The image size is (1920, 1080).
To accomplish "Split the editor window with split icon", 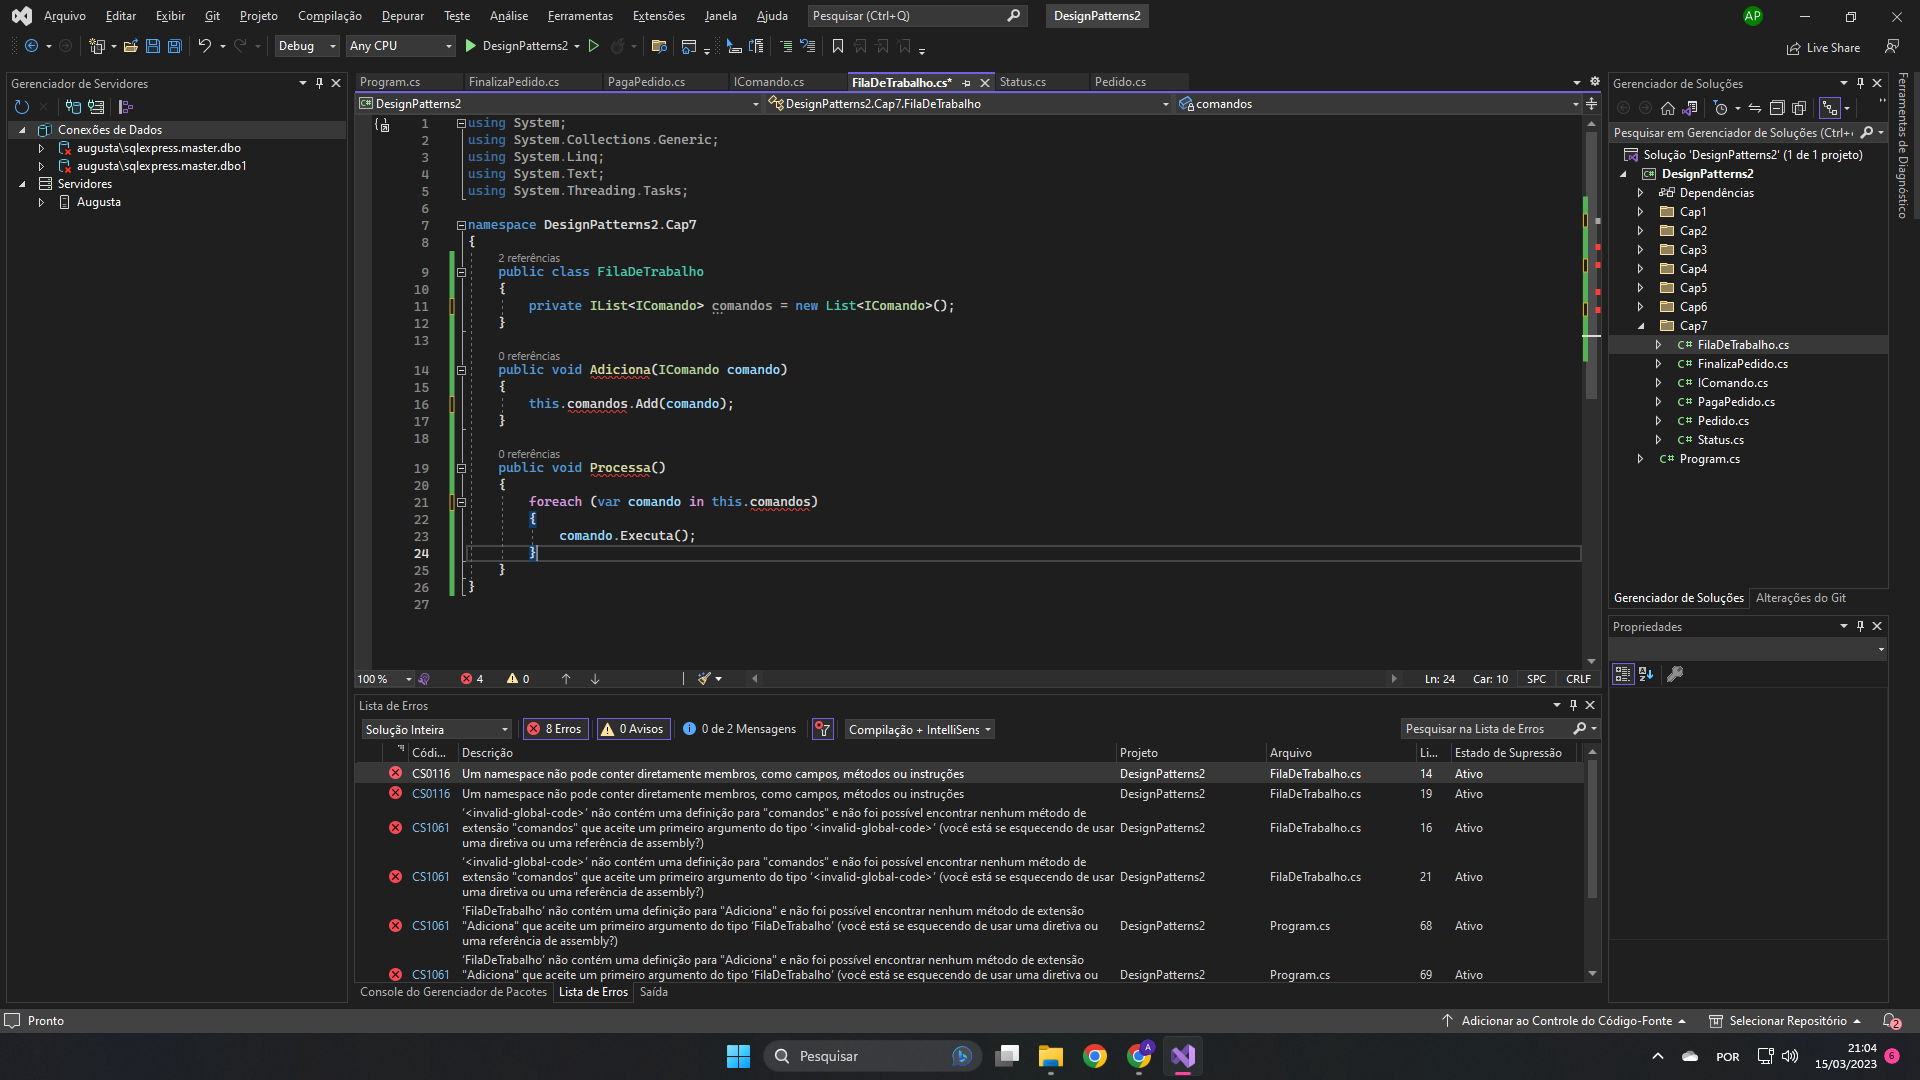I will pyautogui.click(x=1591, y=104).
